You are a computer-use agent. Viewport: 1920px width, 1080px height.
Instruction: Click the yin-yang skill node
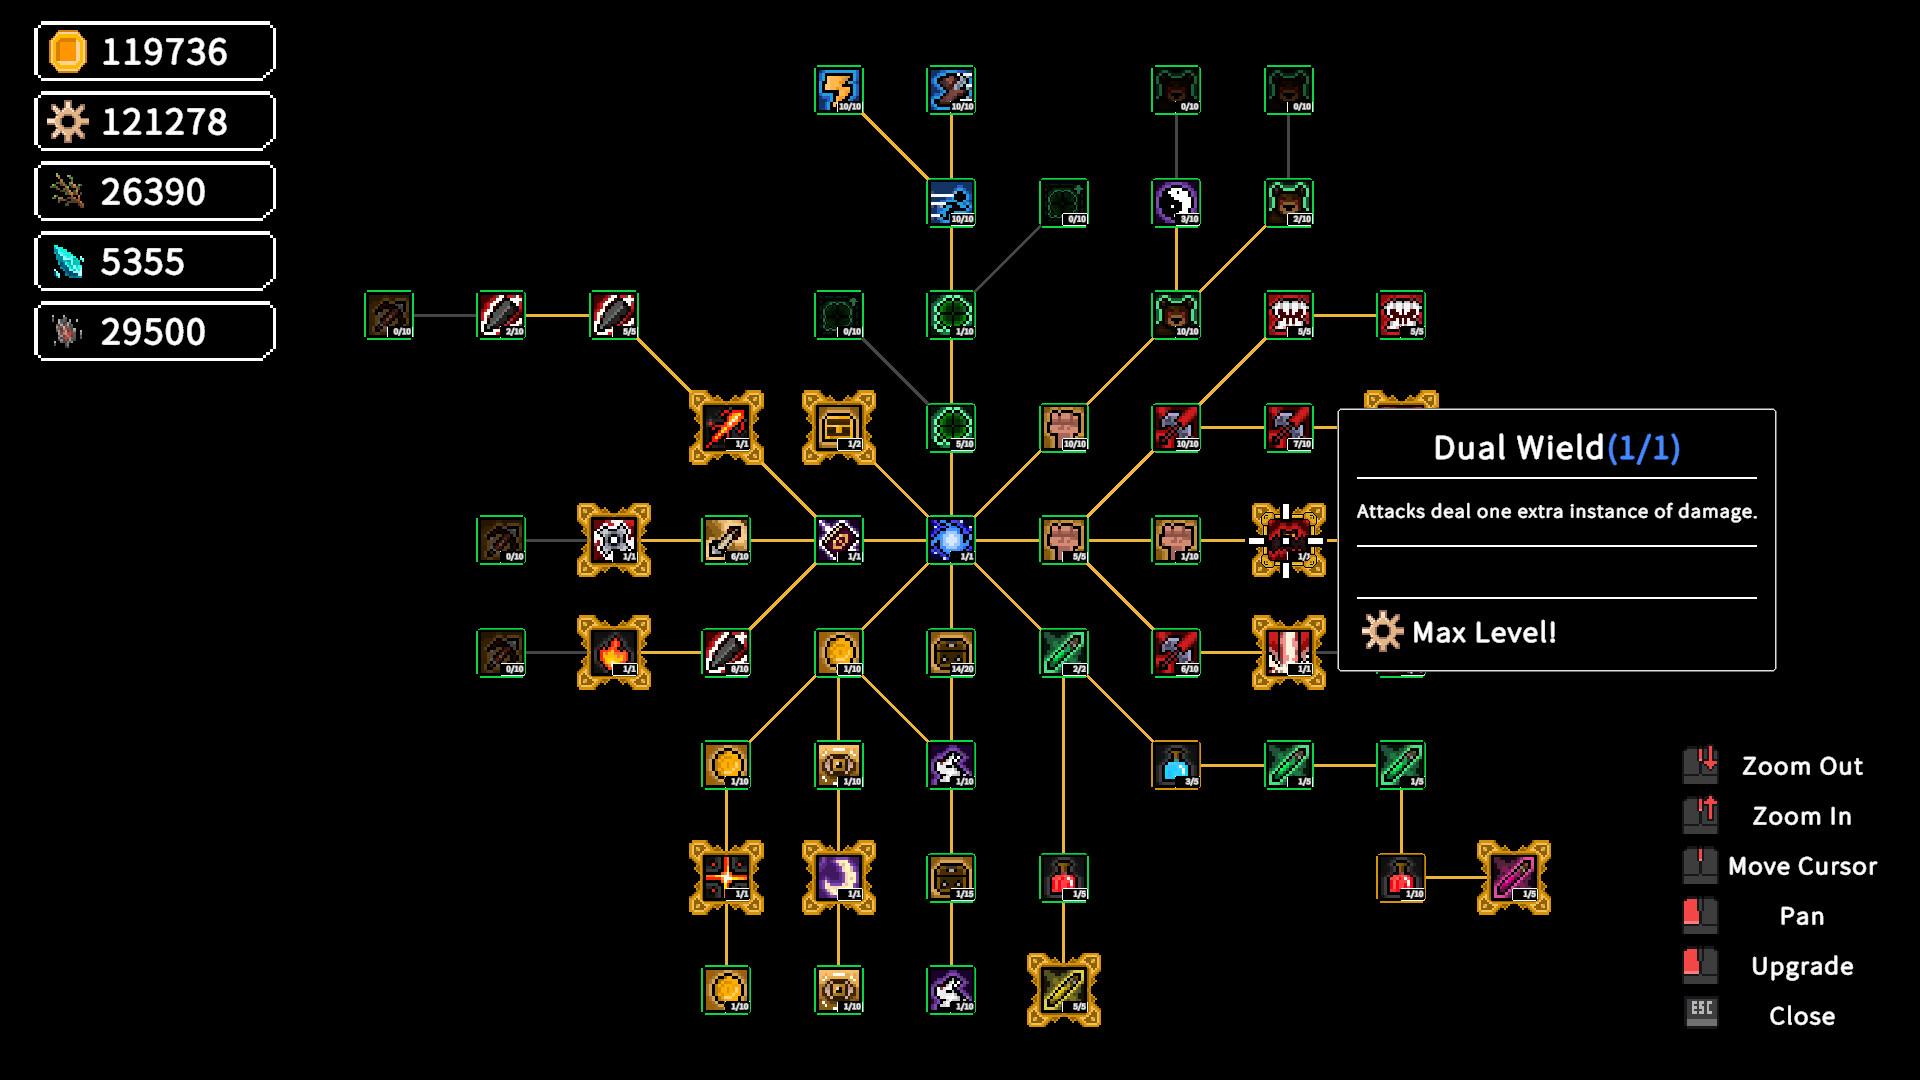[1176, 203]
